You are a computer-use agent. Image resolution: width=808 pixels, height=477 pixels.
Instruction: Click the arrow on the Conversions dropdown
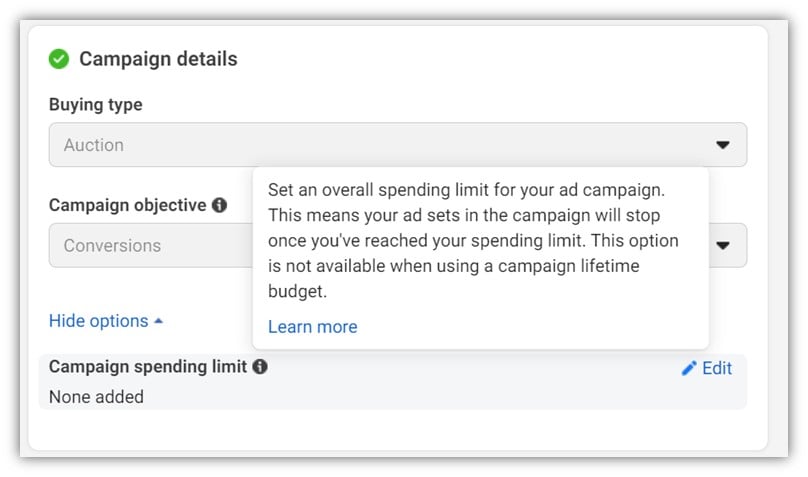tap(723, 245)
